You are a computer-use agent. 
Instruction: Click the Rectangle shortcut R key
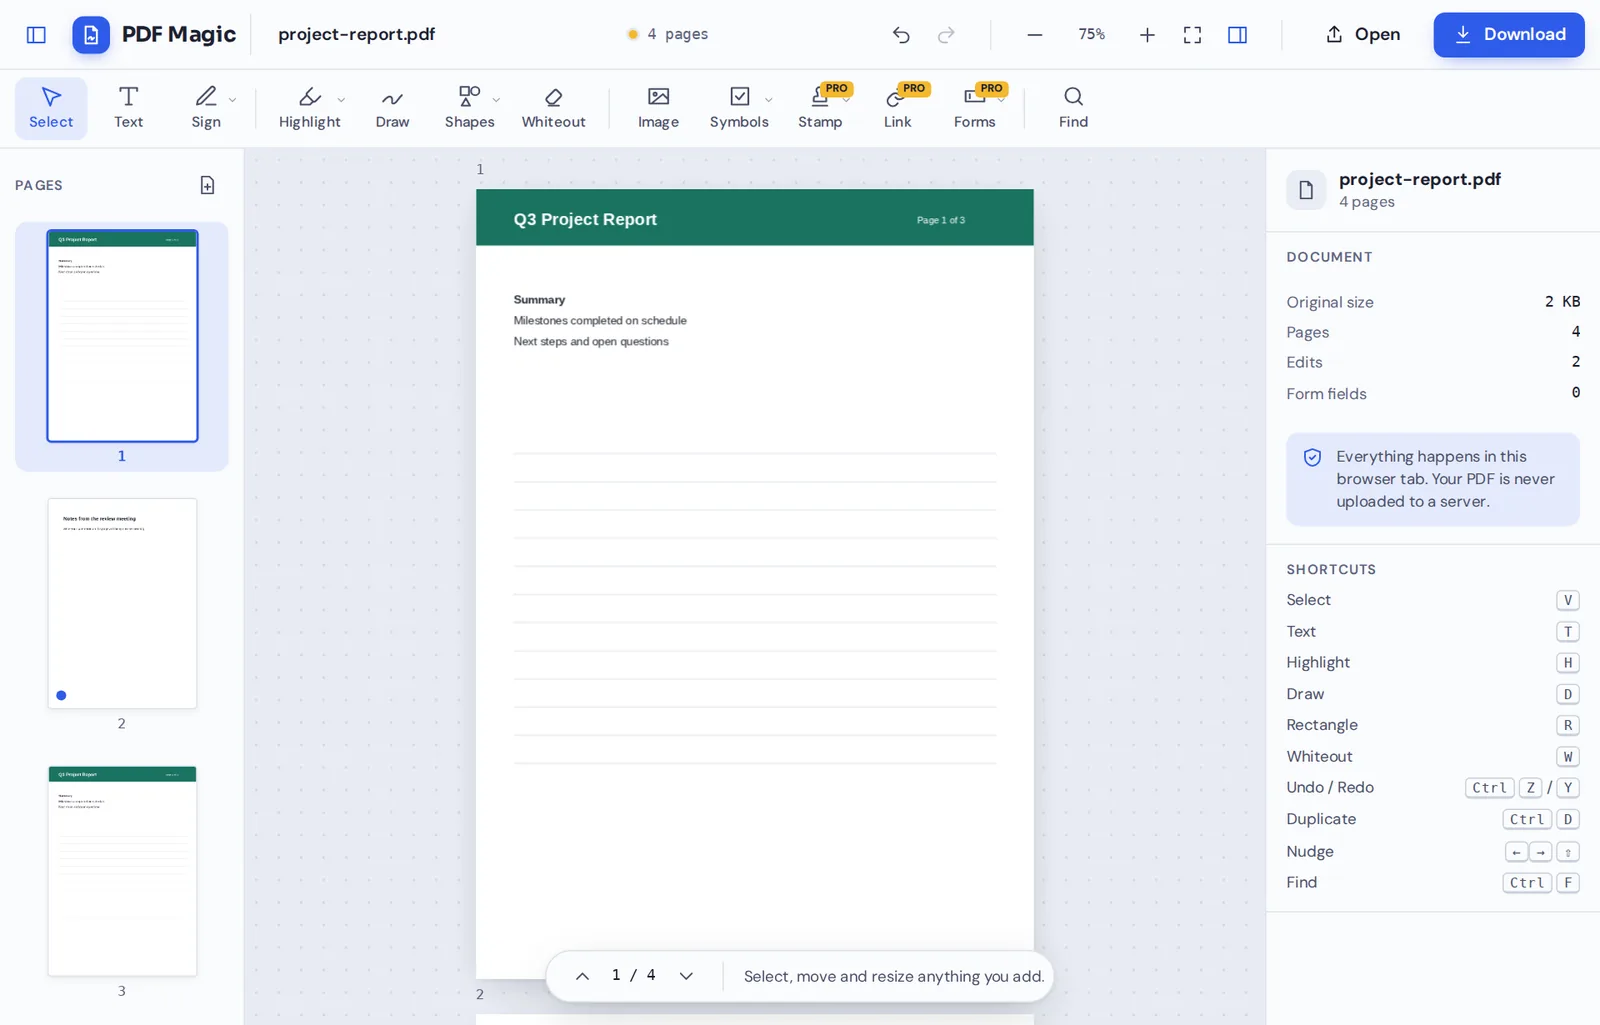click(1567, 725)
